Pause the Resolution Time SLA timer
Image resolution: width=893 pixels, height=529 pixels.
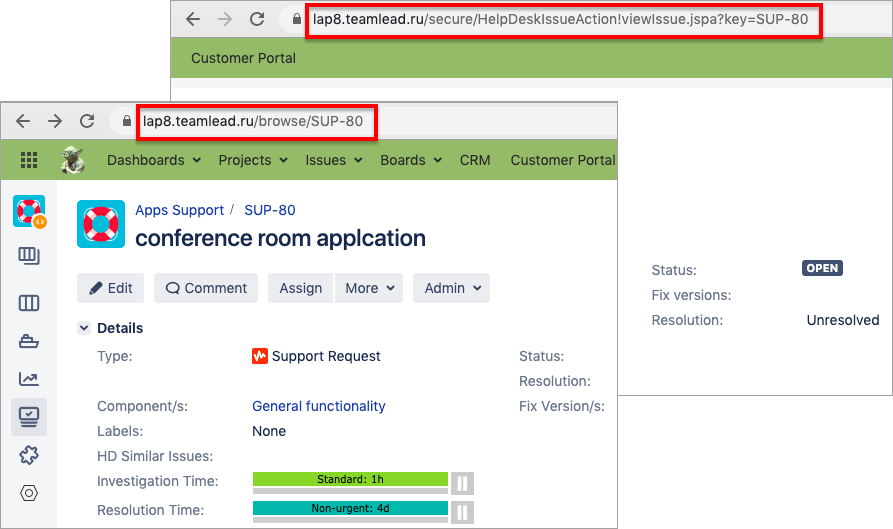click(462, 512)
